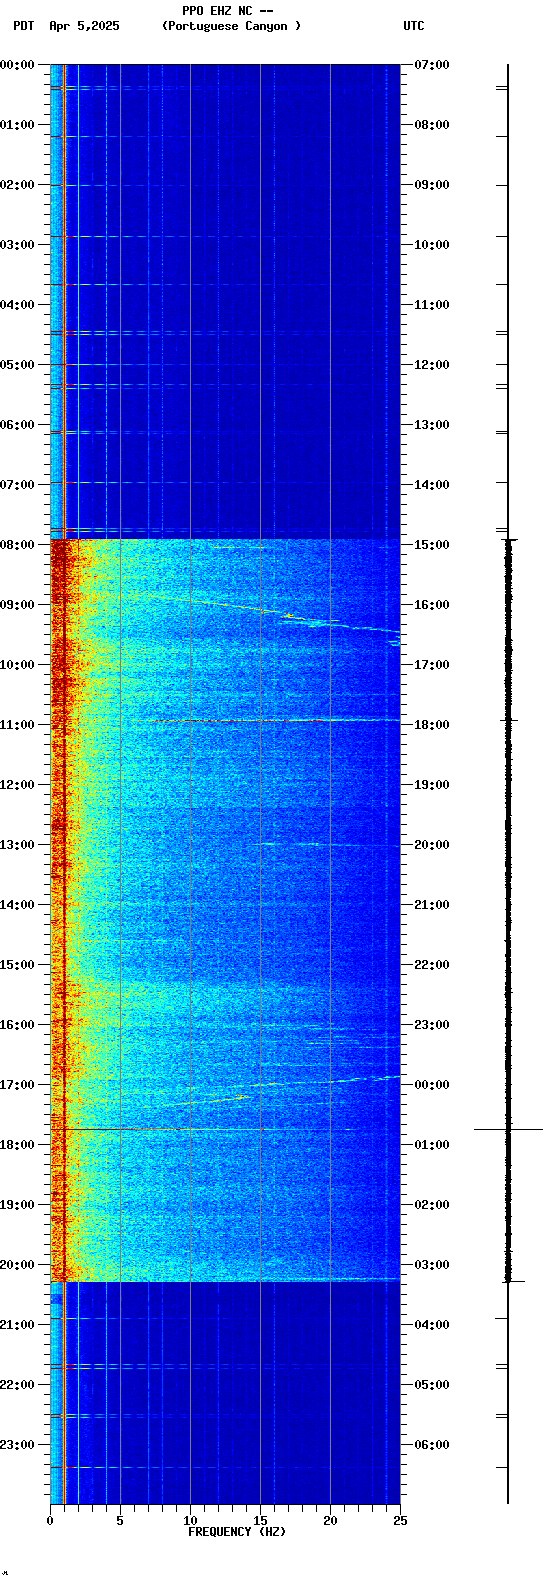Click the station title 'PPO EHZ NC --'
552x1584 pixels.
point(228,11)
